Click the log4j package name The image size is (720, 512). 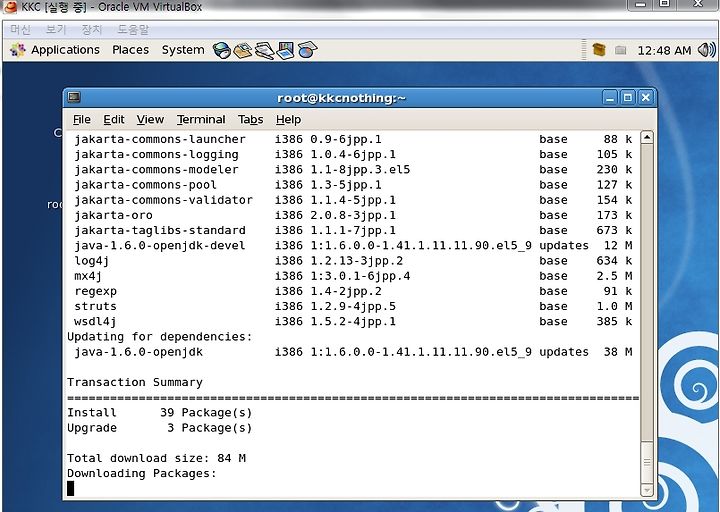92,261
